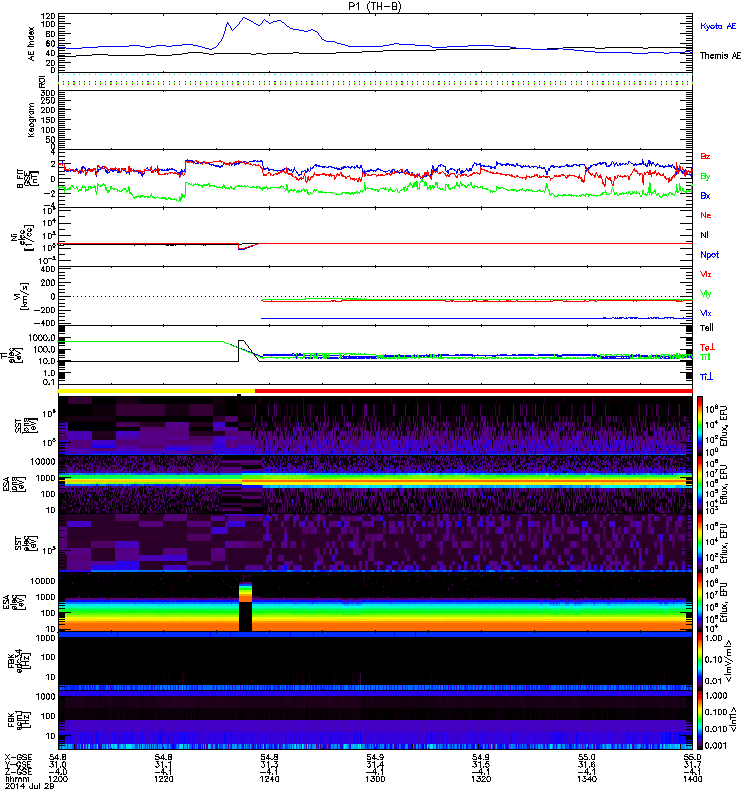
Task: Click the yellow segment of the region indicator bar
Action: click(156, 391)
